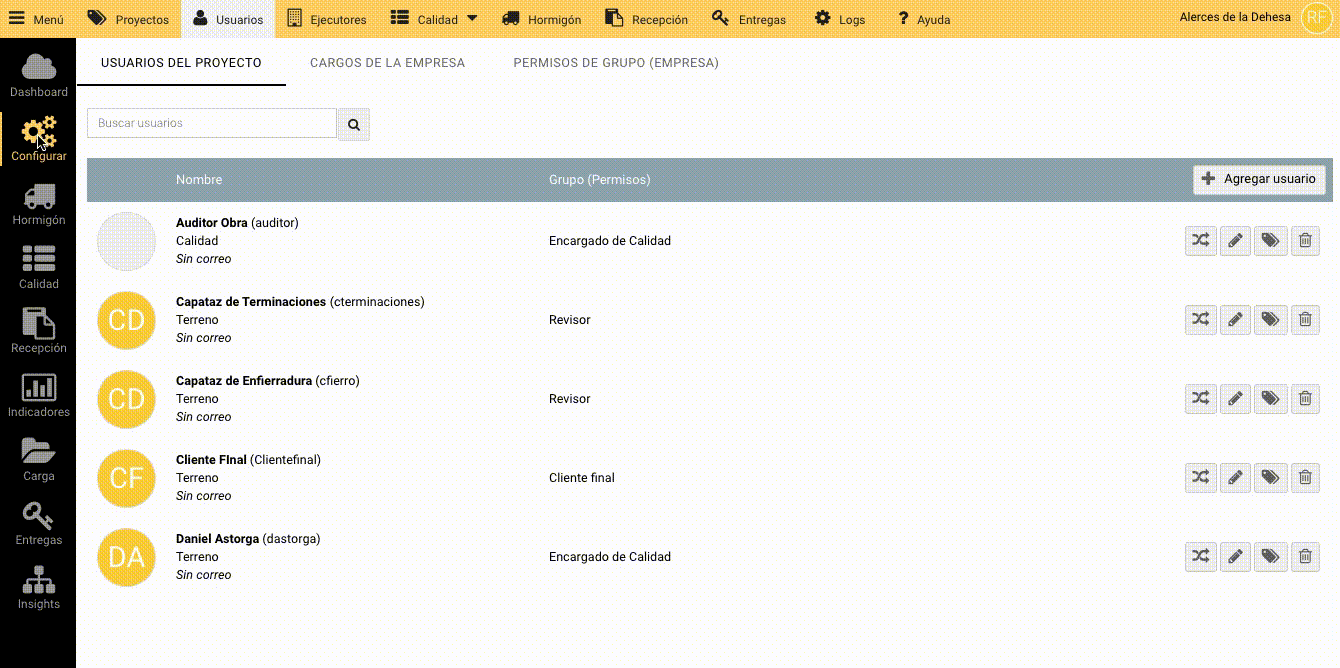
Task: Click the Agregar usuario button
Action: [1259, 179]
